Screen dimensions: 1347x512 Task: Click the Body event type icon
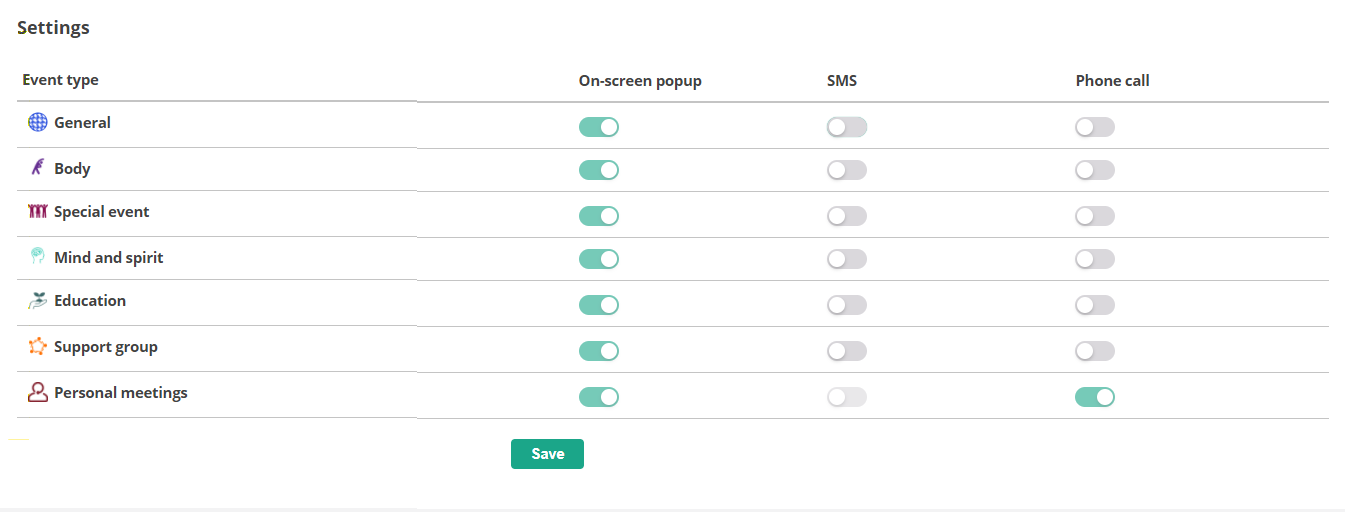tap(38, 168)
